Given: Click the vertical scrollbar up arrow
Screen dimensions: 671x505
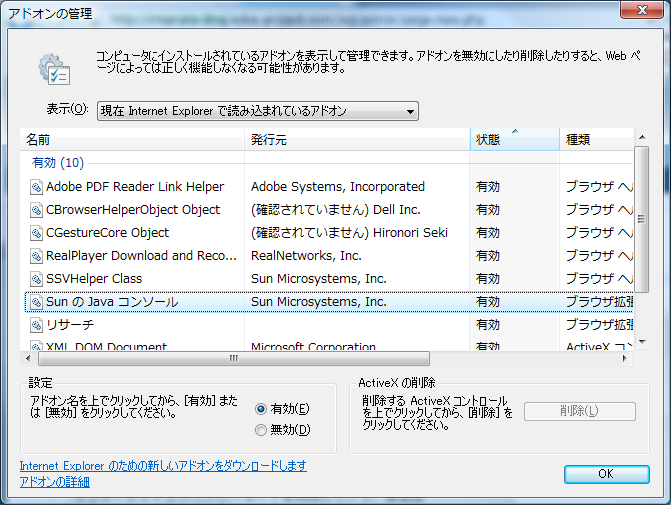Looking at the screenshot, I should click(x=641, y=137).
